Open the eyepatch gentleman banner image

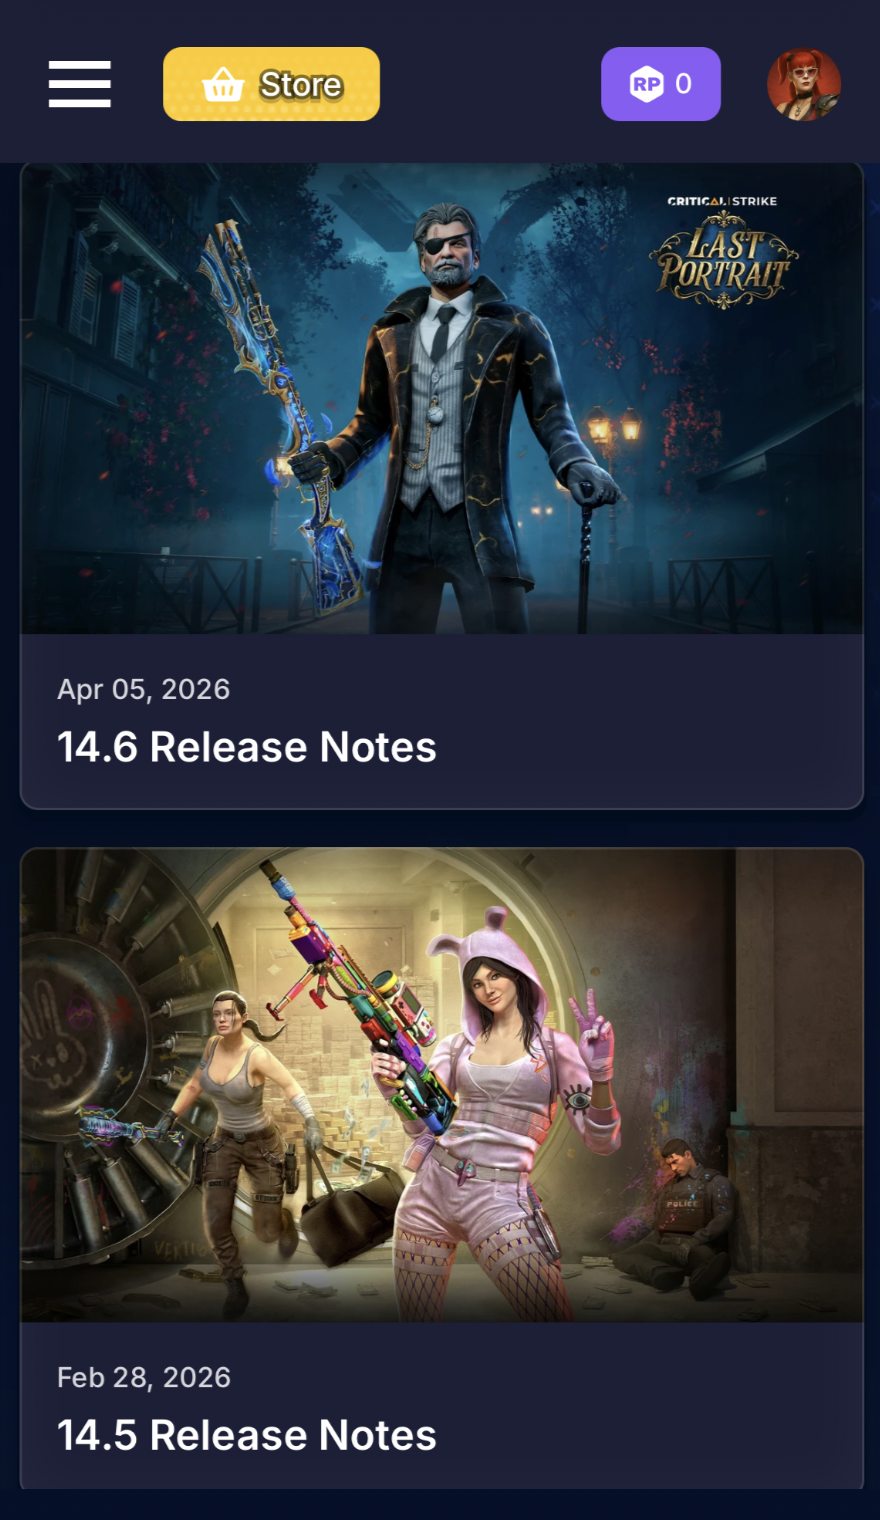click(x=442, y=399)
